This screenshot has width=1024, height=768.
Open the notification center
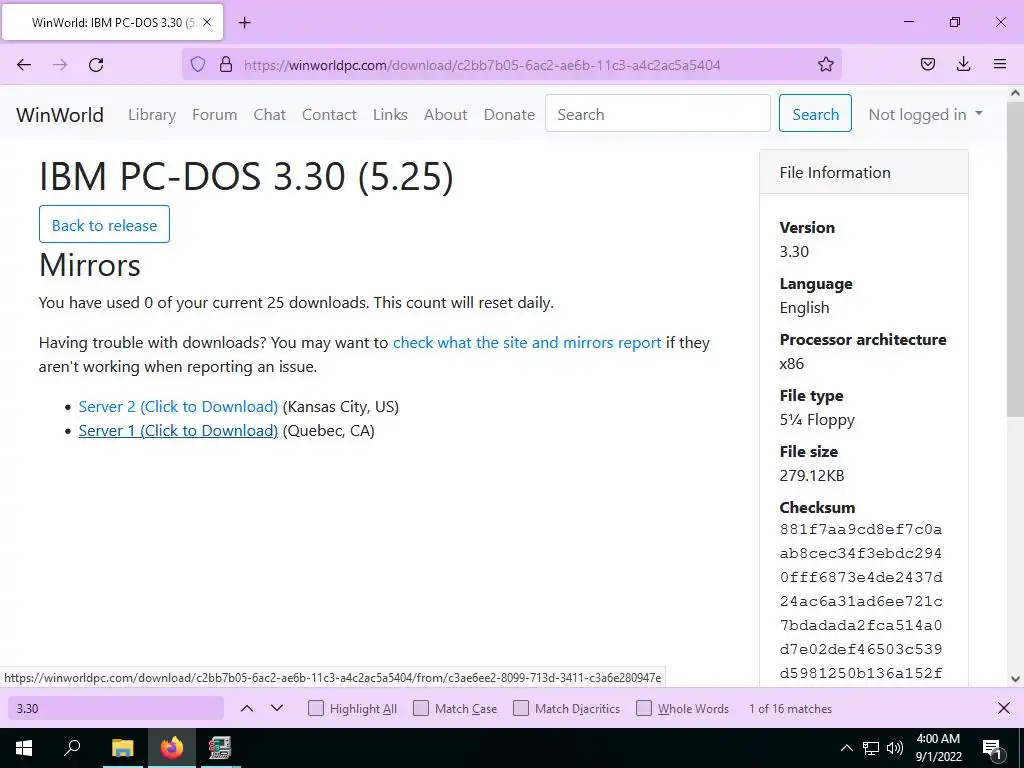[992, 748]
